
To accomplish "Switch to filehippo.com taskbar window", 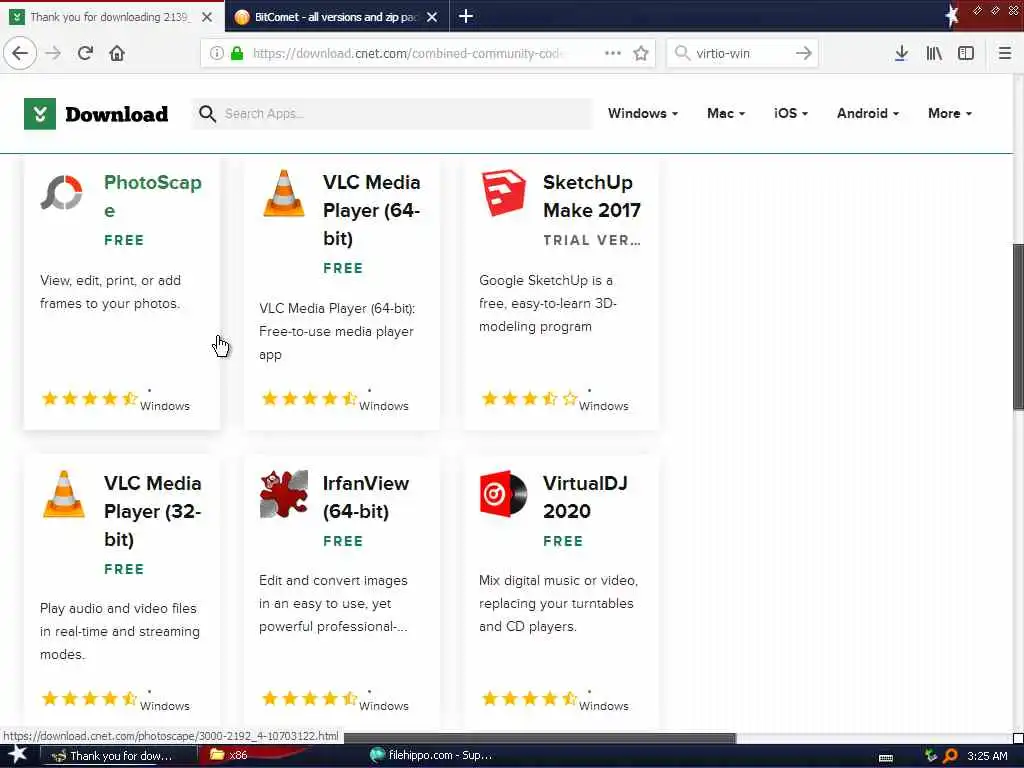I will pos(431,755).
